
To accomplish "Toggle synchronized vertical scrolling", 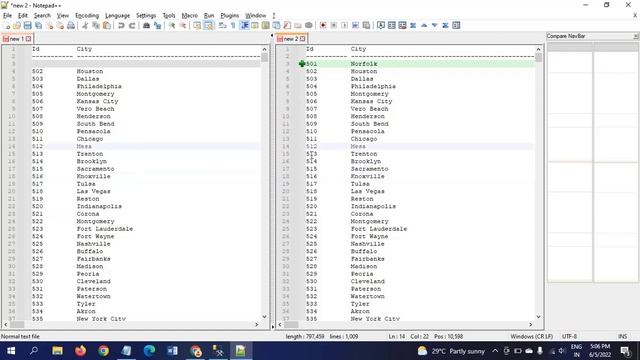I will coord(197,25).
